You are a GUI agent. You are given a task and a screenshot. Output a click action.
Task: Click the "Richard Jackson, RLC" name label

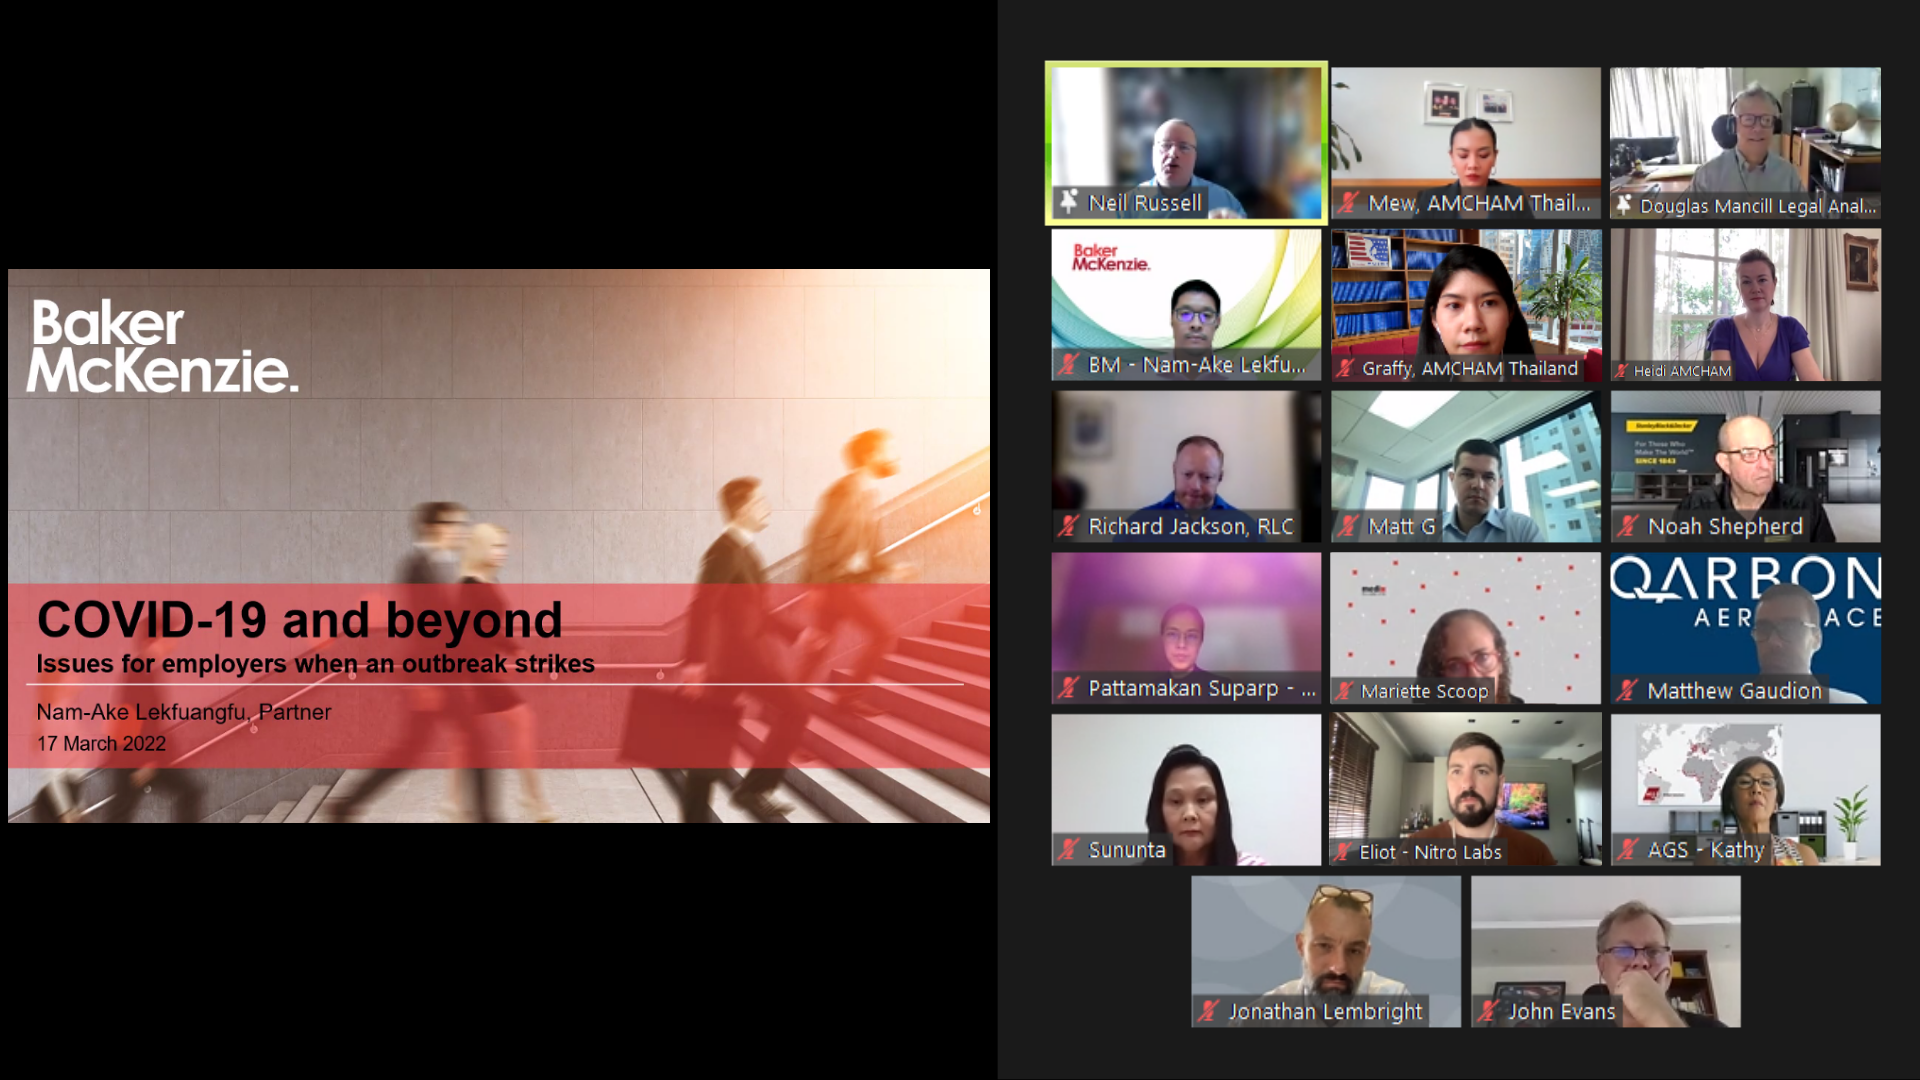pyautogui.click(x=1191, y=526)
